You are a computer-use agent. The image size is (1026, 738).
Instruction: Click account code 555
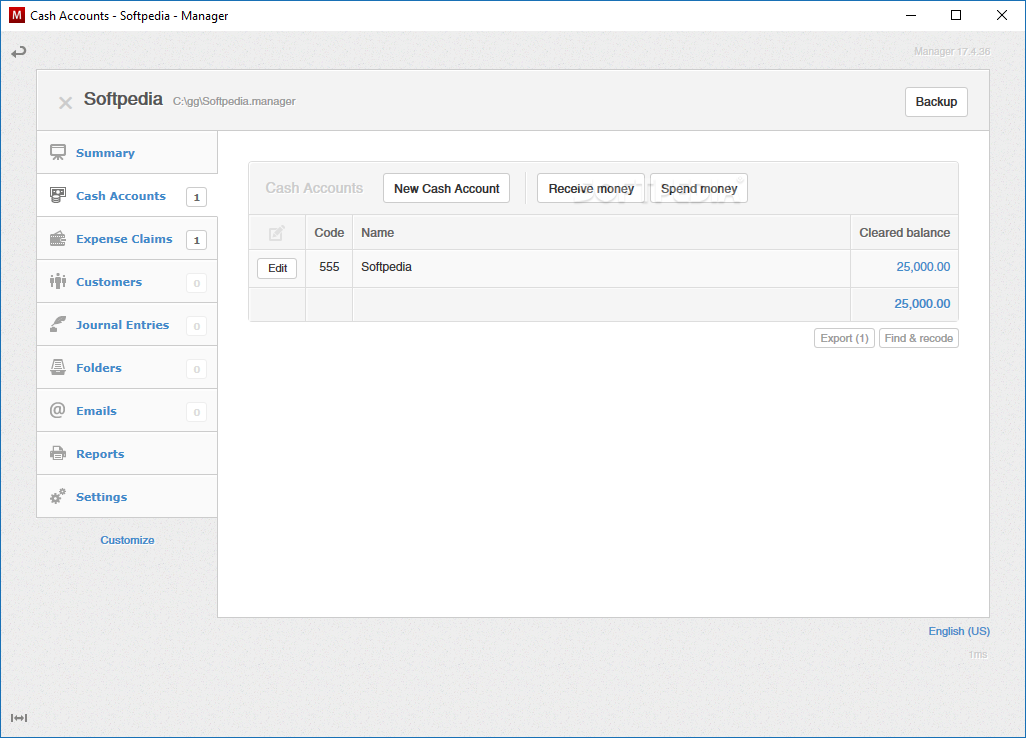tap(329, 267)
